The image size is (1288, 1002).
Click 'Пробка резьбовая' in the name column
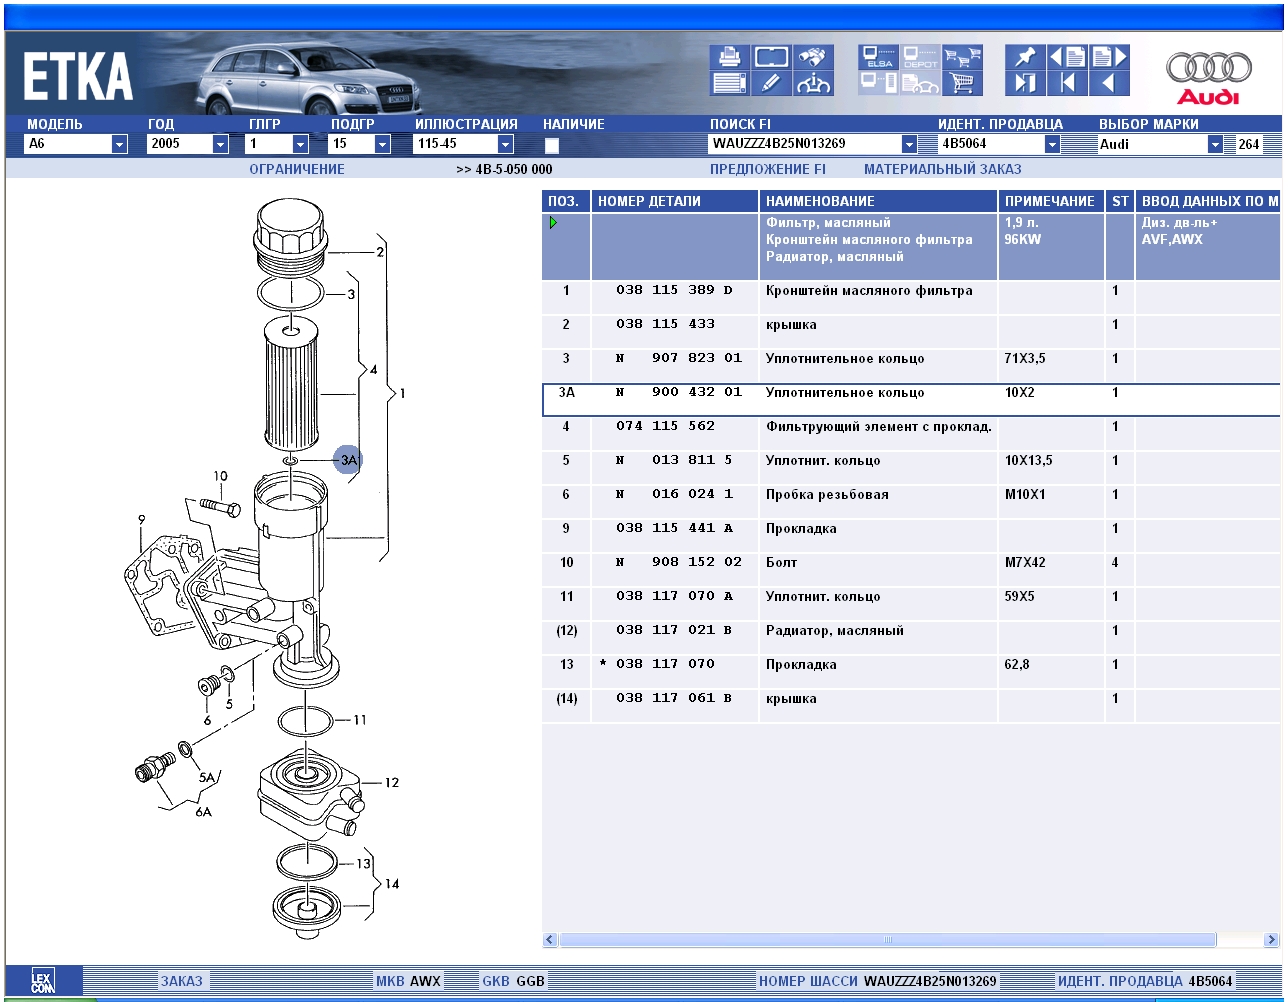[827, 495]
